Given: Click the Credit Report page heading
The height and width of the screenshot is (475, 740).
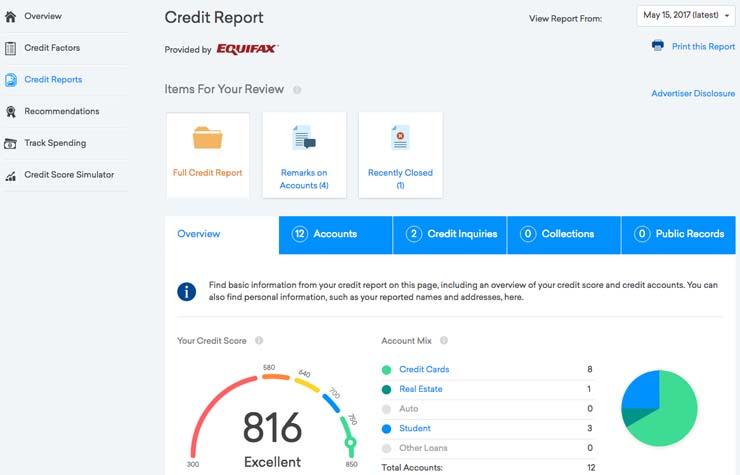Looking at the screenshot, I should 214,17.
